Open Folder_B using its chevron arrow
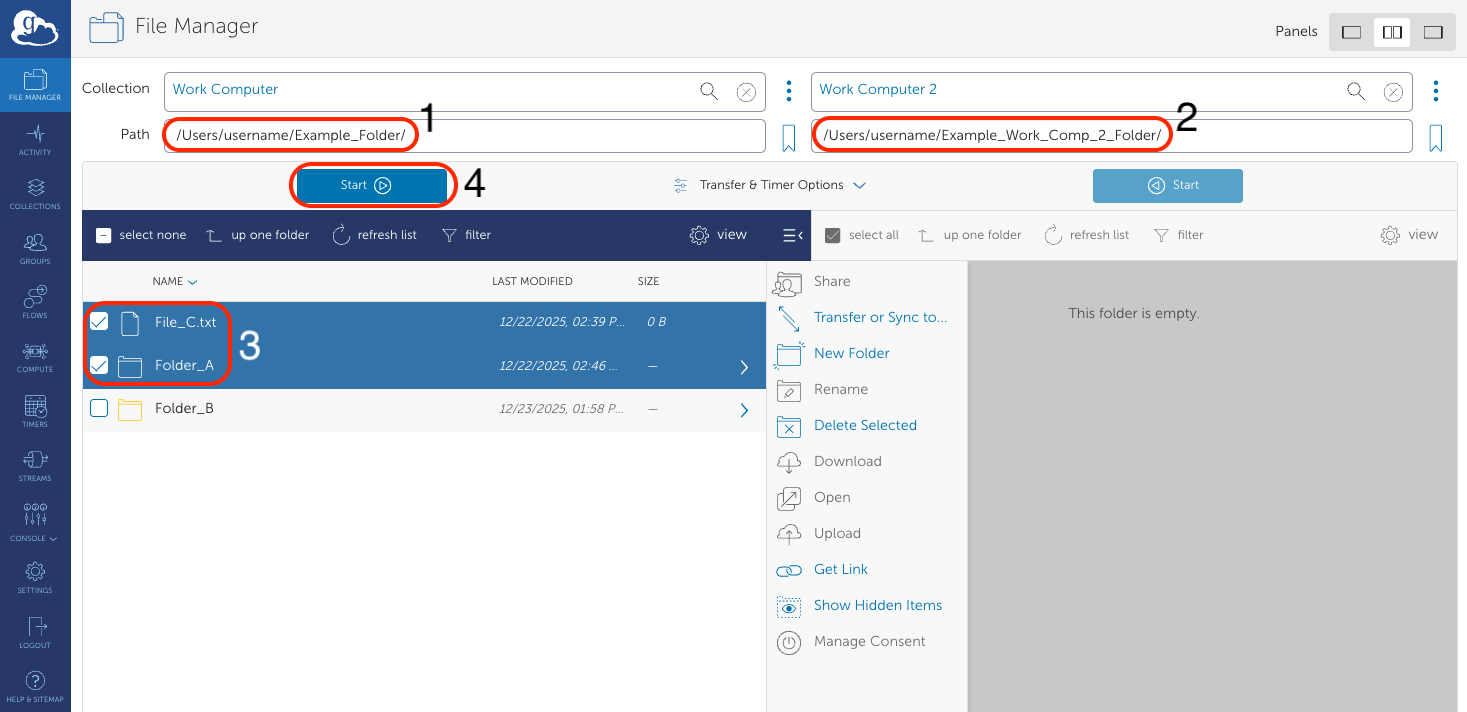Screen dimensions: 1467x712 744,410
